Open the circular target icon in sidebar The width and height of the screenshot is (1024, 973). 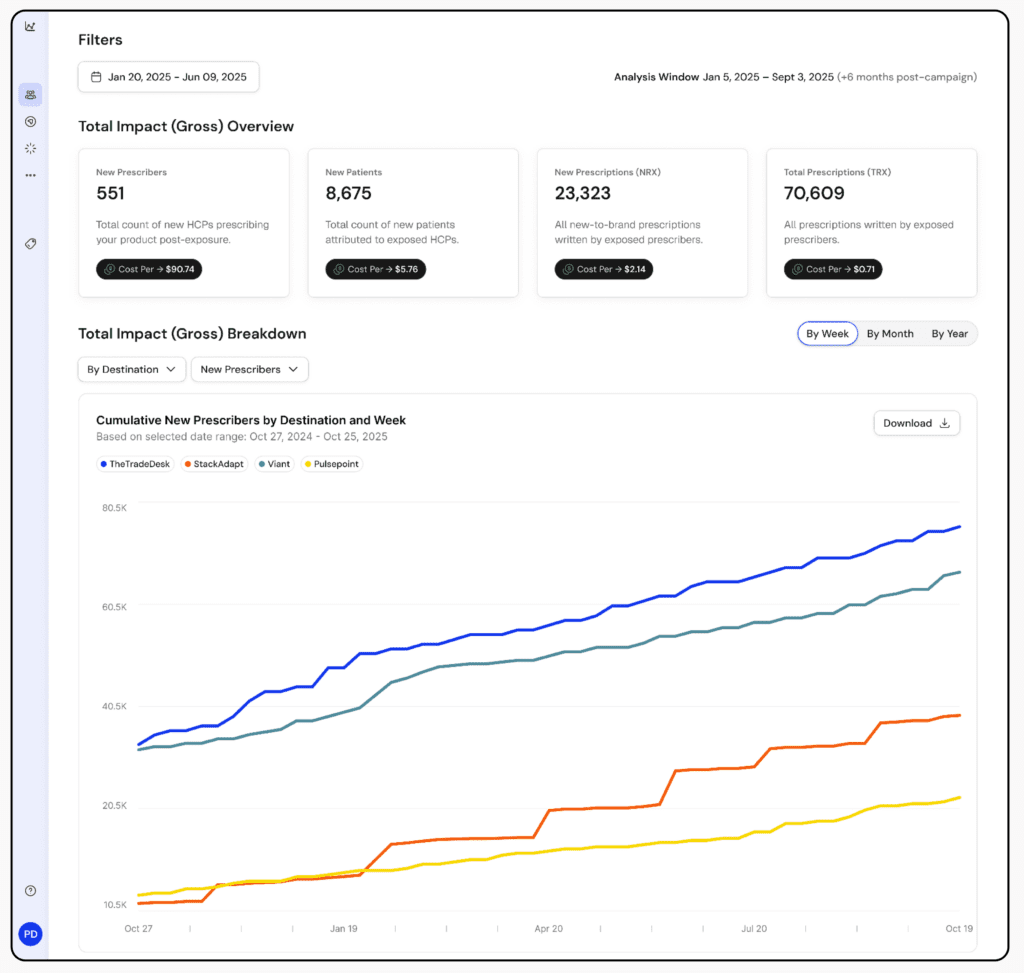pyautogui.click(x=30, y=122)
